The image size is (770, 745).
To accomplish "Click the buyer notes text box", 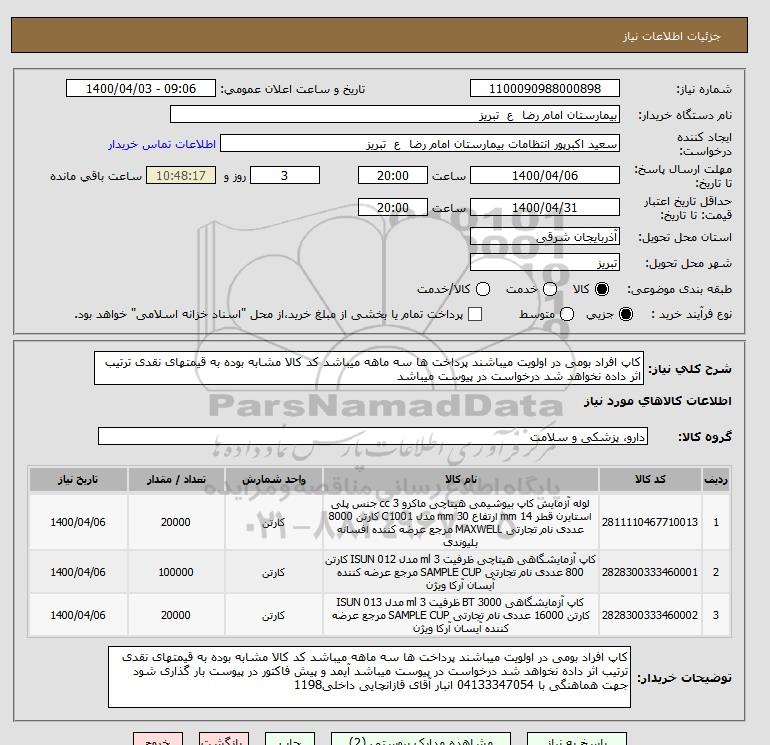I will click(369, 677).
